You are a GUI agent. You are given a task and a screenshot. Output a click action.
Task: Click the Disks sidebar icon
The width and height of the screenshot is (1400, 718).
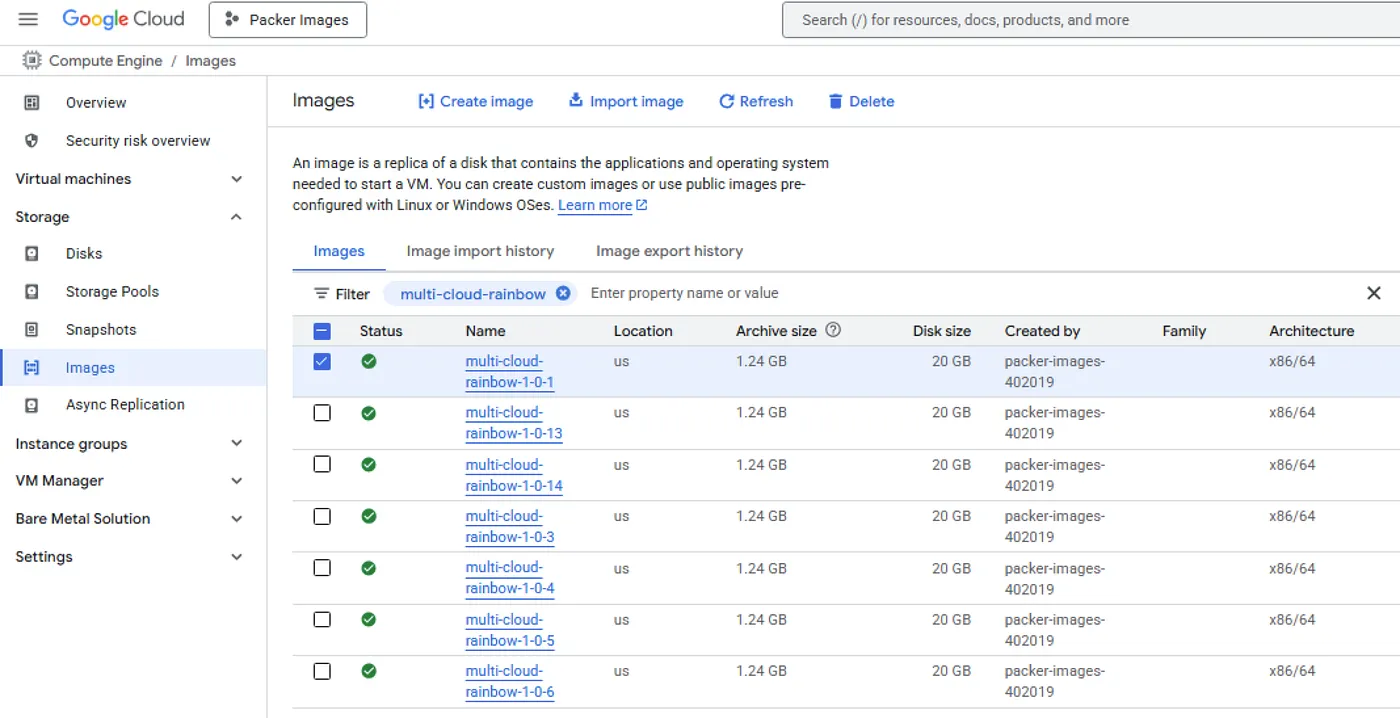(32, 254)
